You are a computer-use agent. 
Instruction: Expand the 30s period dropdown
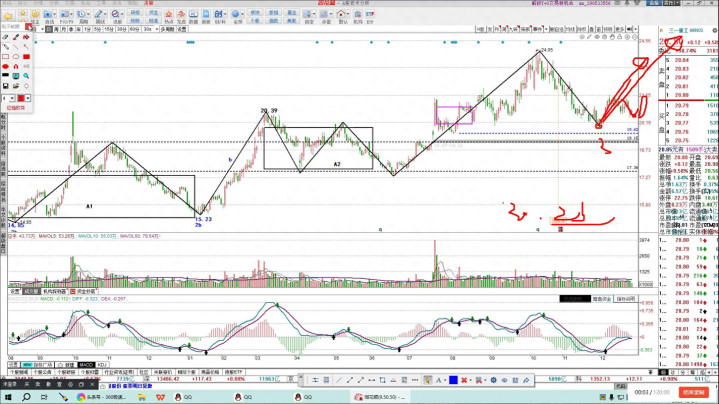[156, 30]
